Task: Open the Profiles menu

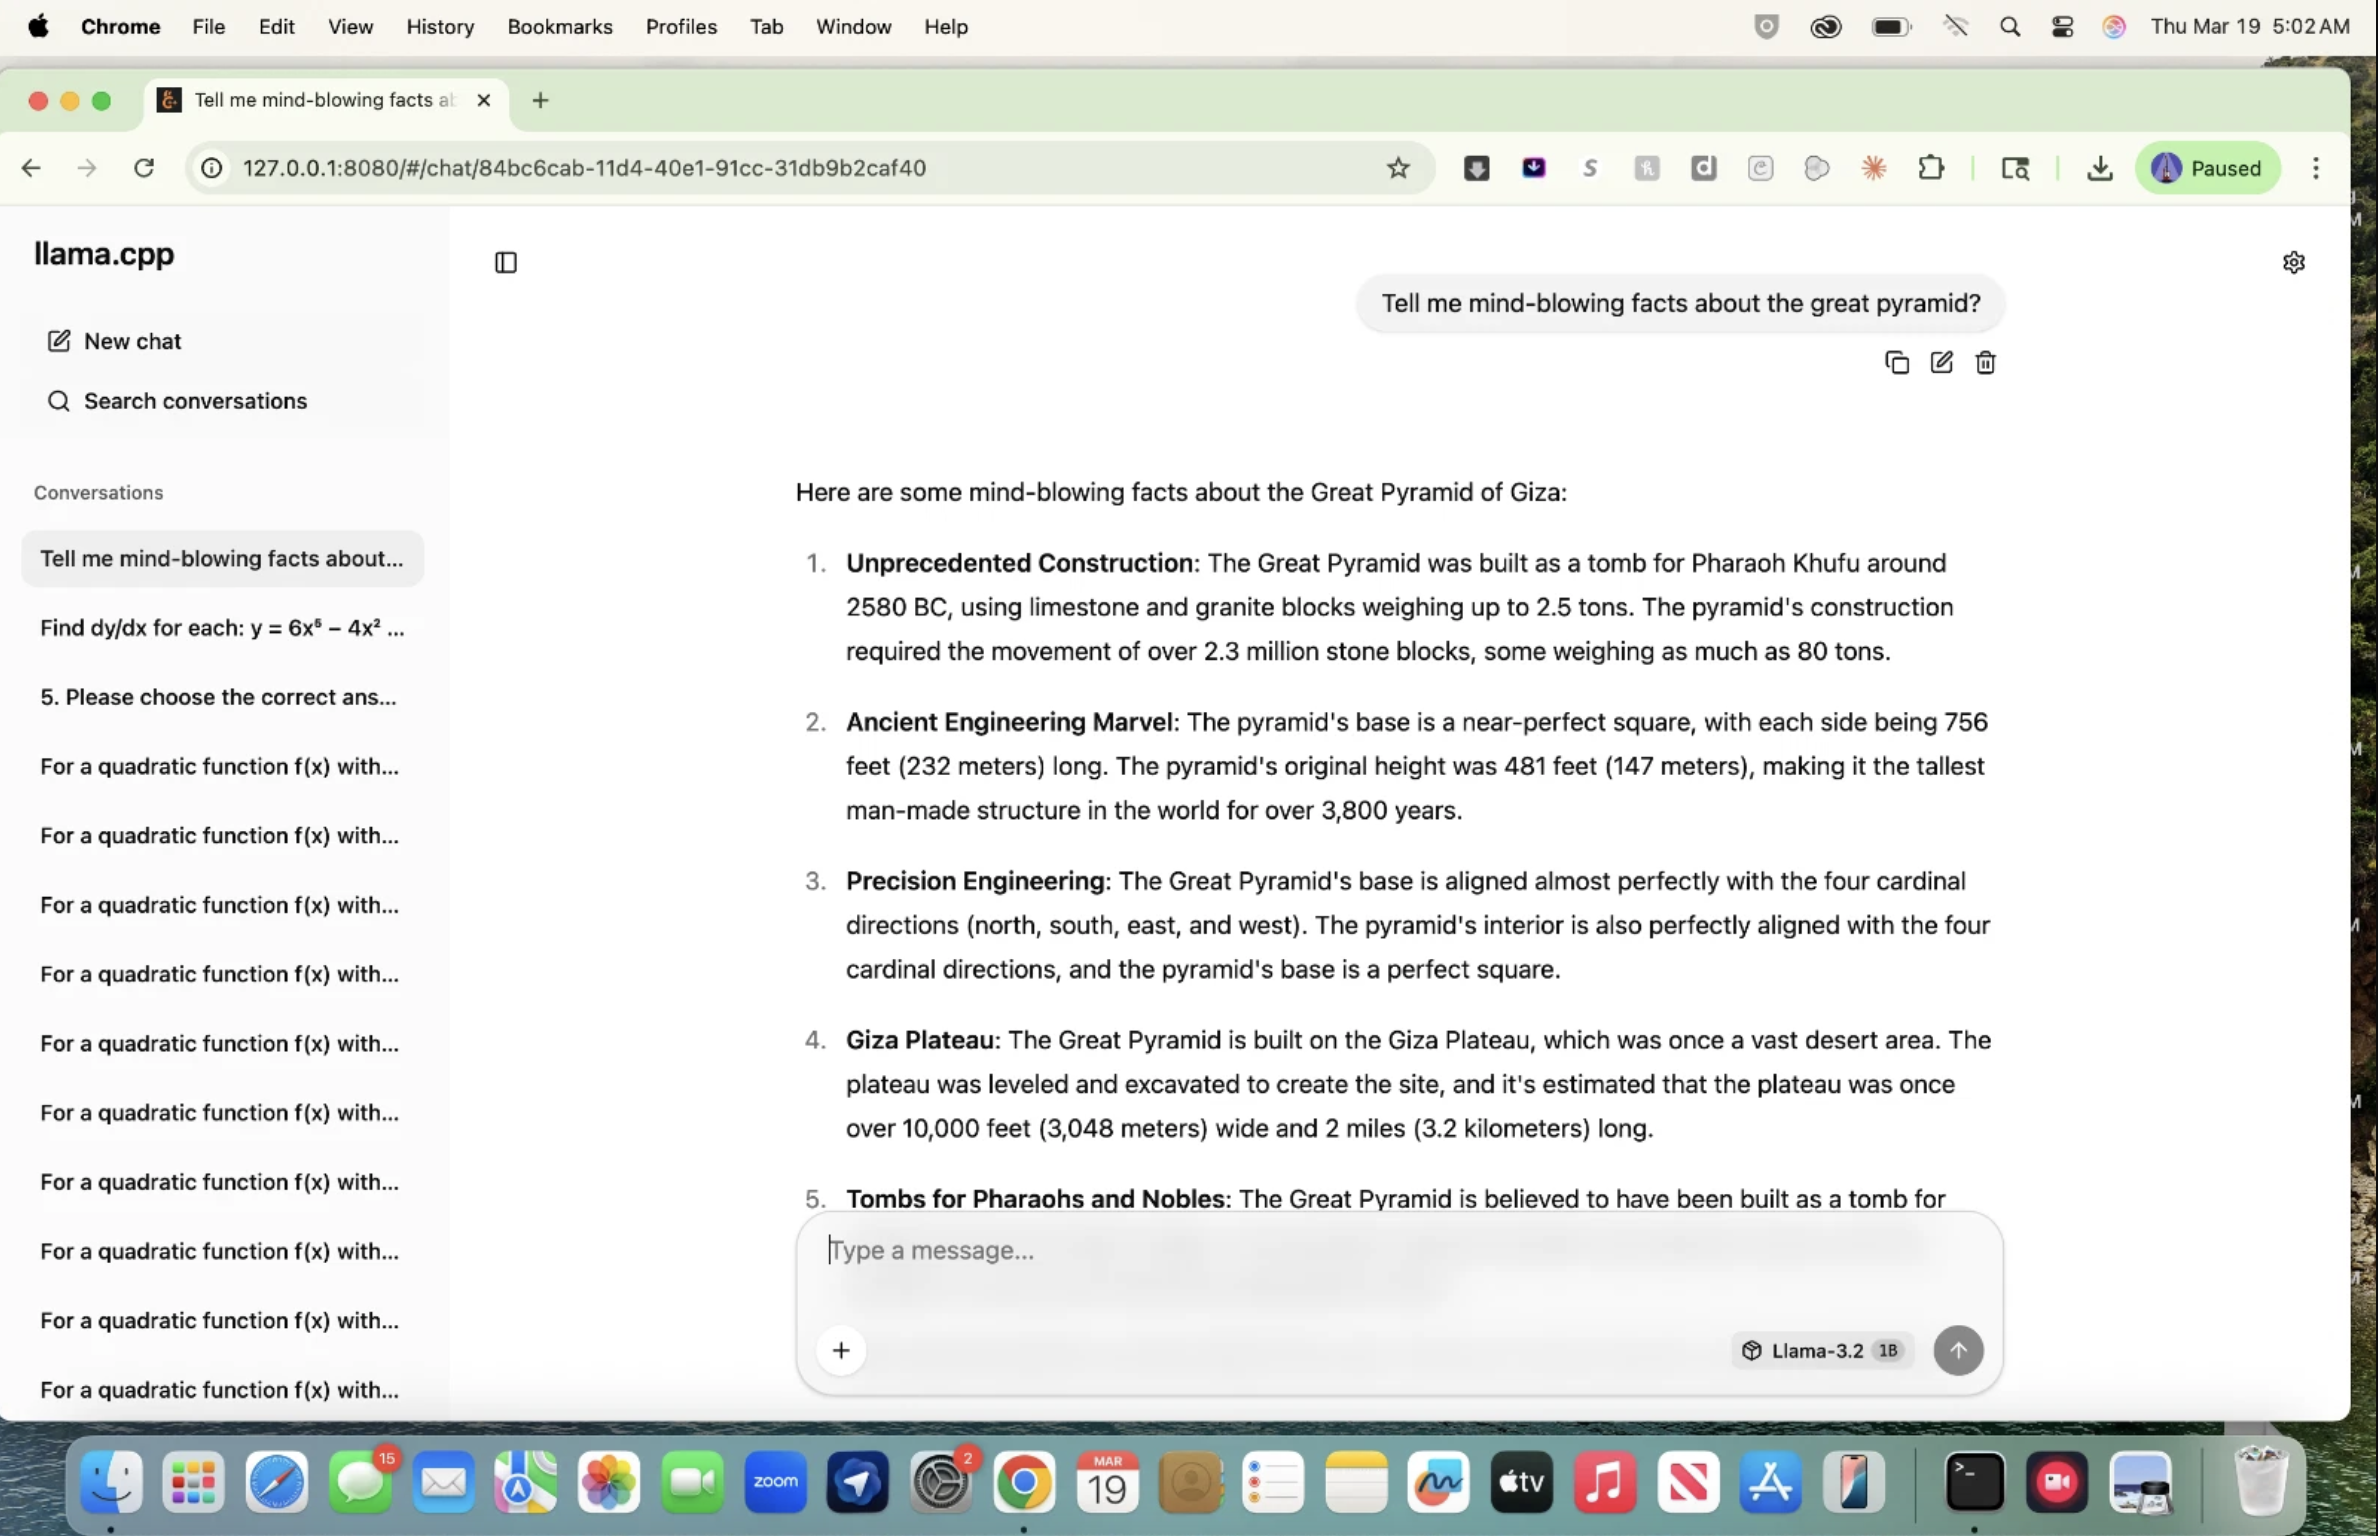Action: click(681, 27)
